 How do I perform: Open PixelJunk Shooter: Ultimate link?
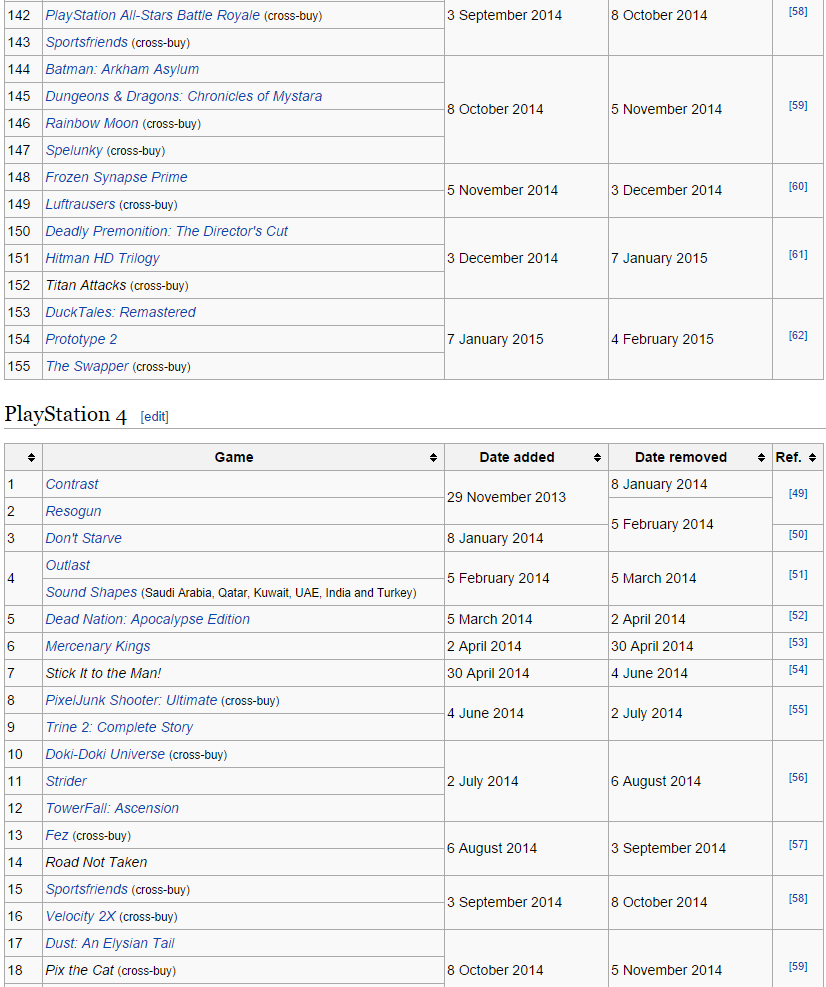(x=131, y=701)
